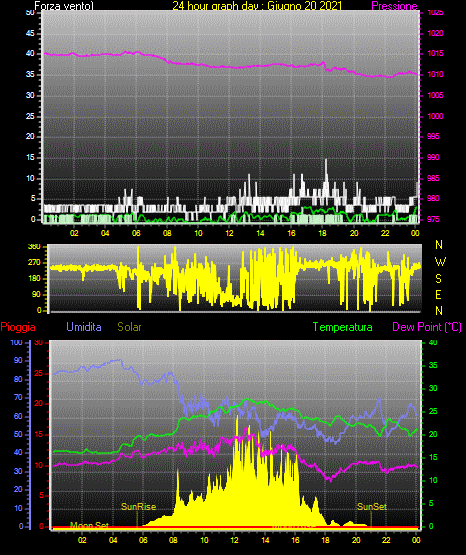Click the Temperatura legend label
This screenshot has height=555, width=466.
pyautogui.click(x=342, y=327)
